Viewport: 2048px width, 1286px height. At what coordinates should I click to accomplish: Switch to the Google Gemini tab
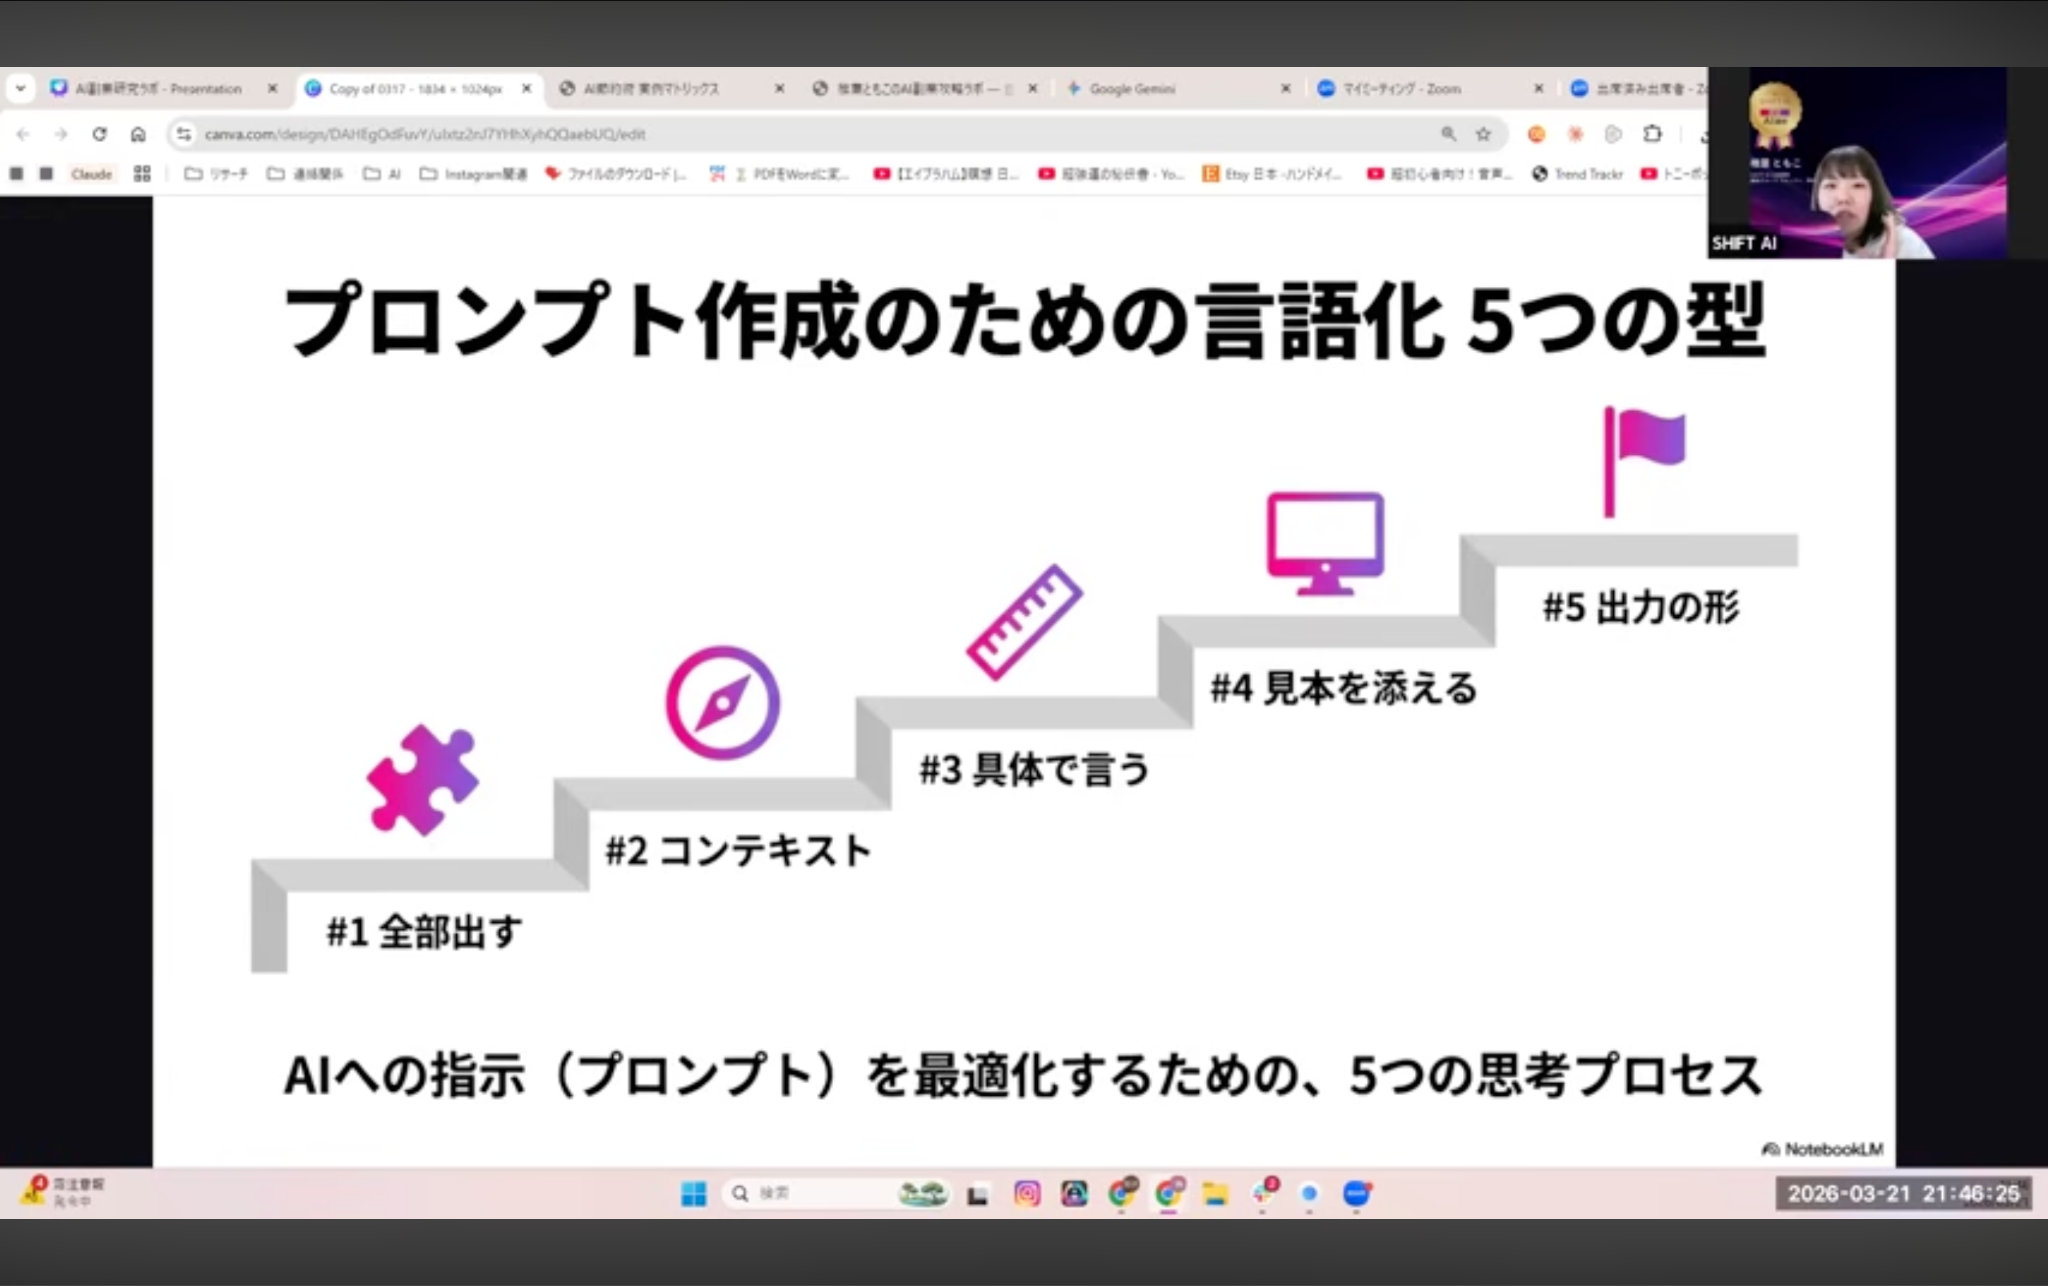pos(1130,89)
